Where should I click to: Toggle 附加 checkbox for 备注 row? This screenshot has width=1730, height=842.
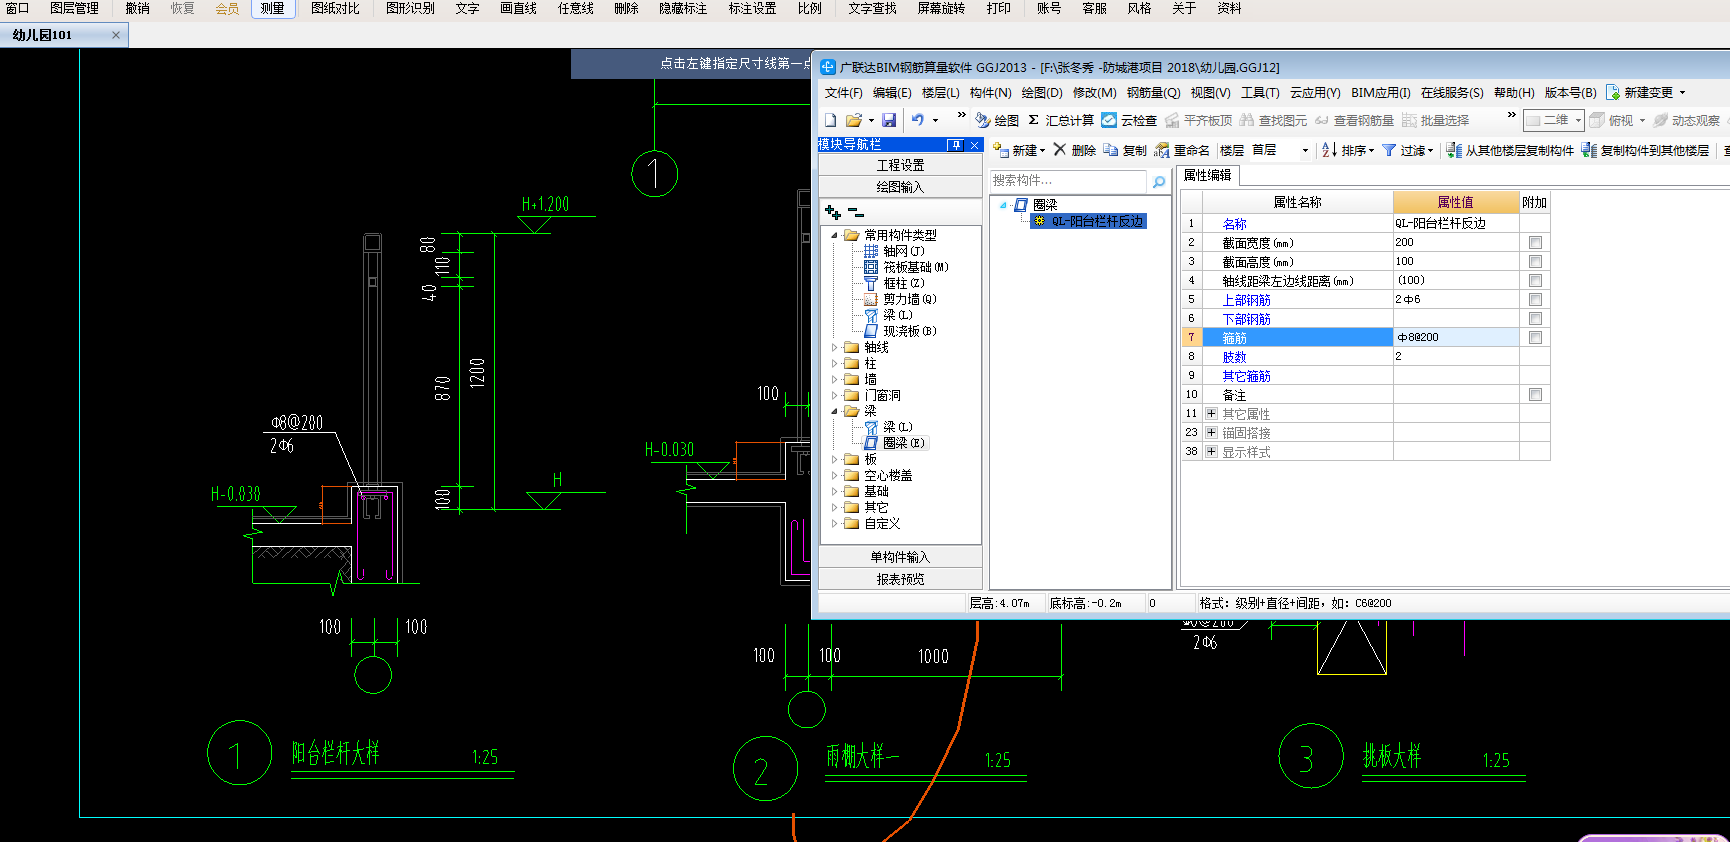point(1535,394)
